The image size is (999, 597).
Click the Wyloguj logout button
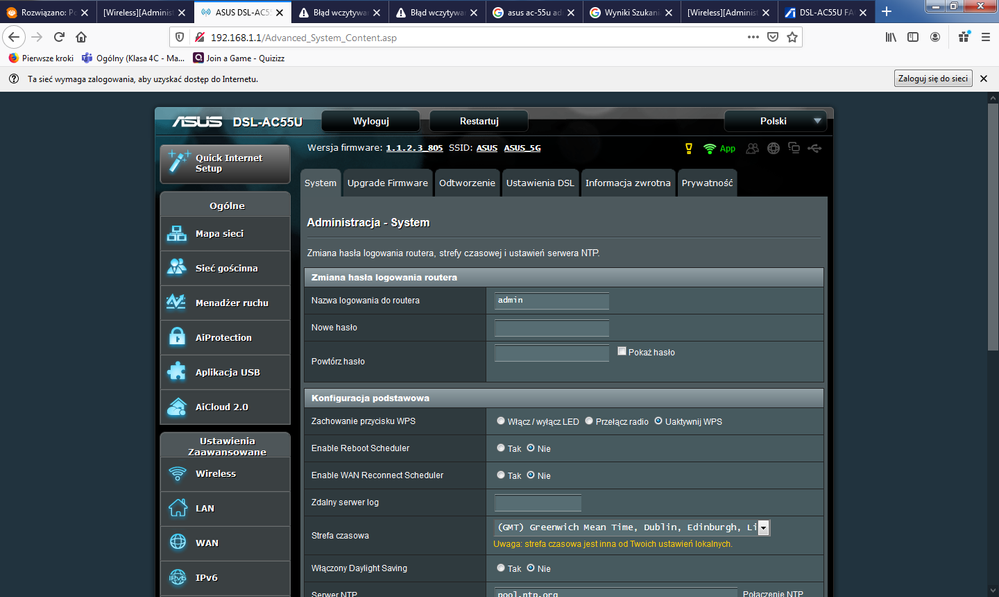tap(371, 121)
